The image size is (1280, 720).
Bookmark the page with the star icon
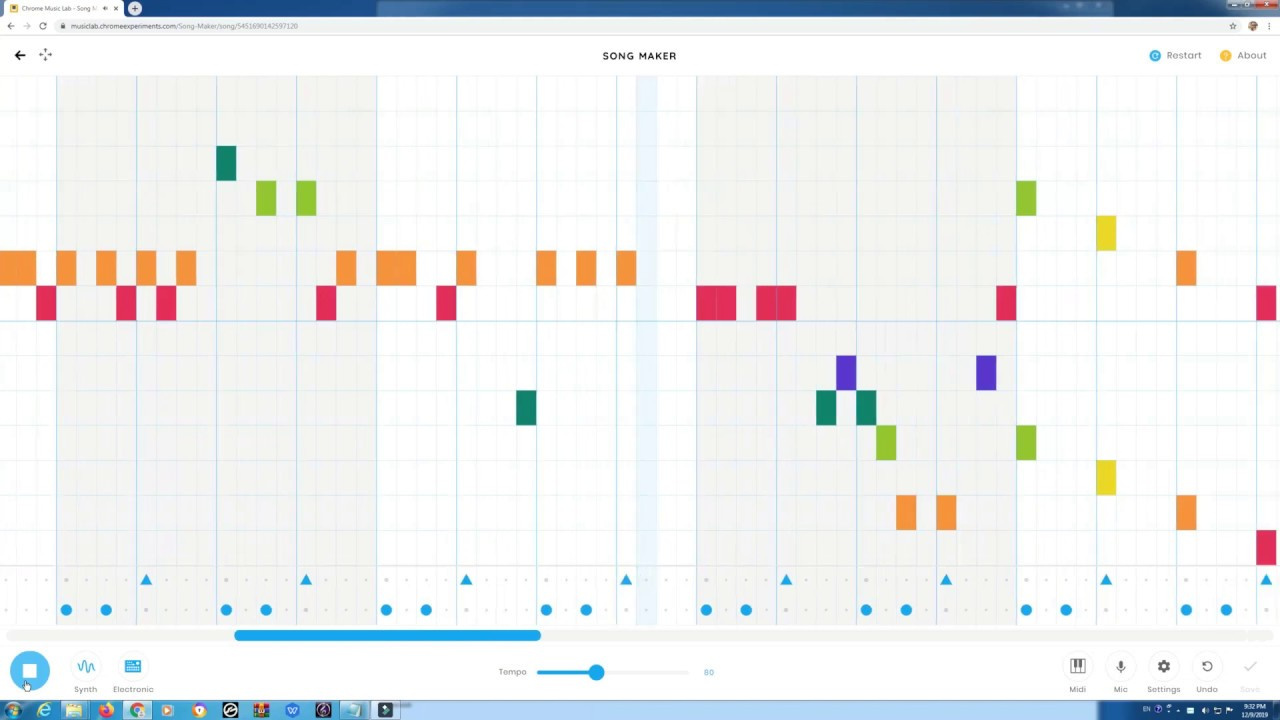tap(1232, 26)
